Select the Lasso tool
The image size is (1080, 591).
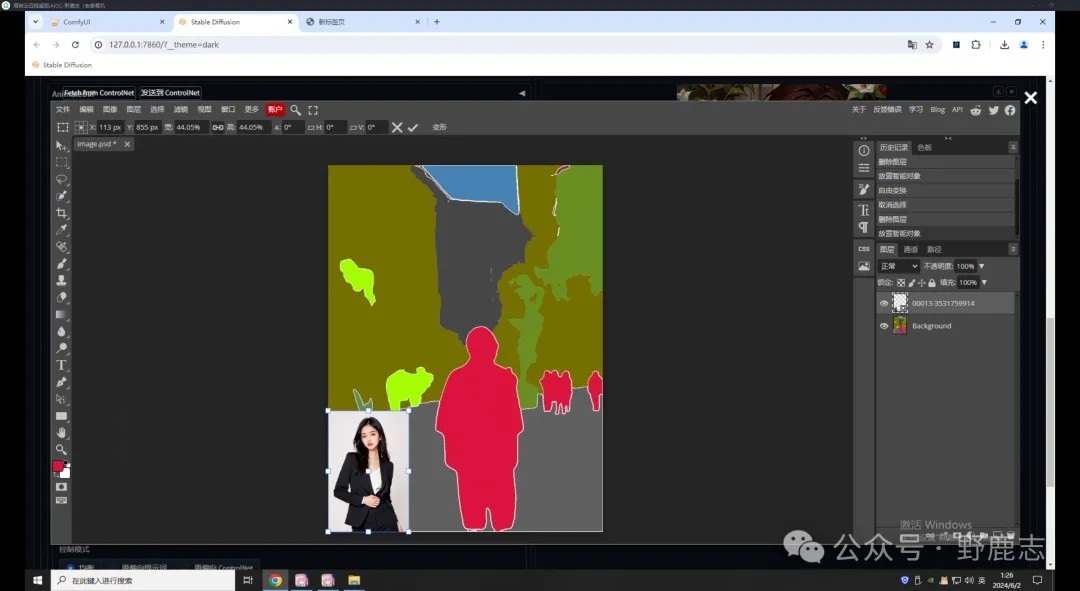click(x=61, y=179)
